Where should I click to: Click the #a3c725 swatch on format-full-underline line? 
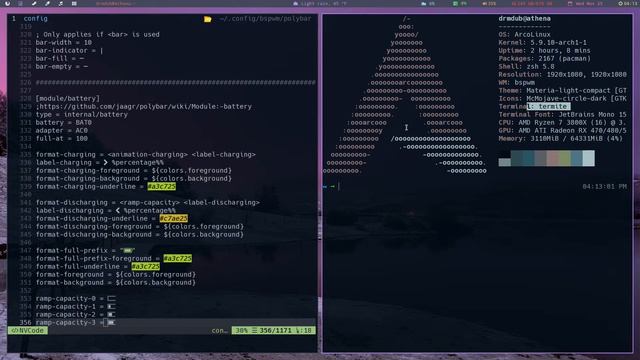pos(146,267)
